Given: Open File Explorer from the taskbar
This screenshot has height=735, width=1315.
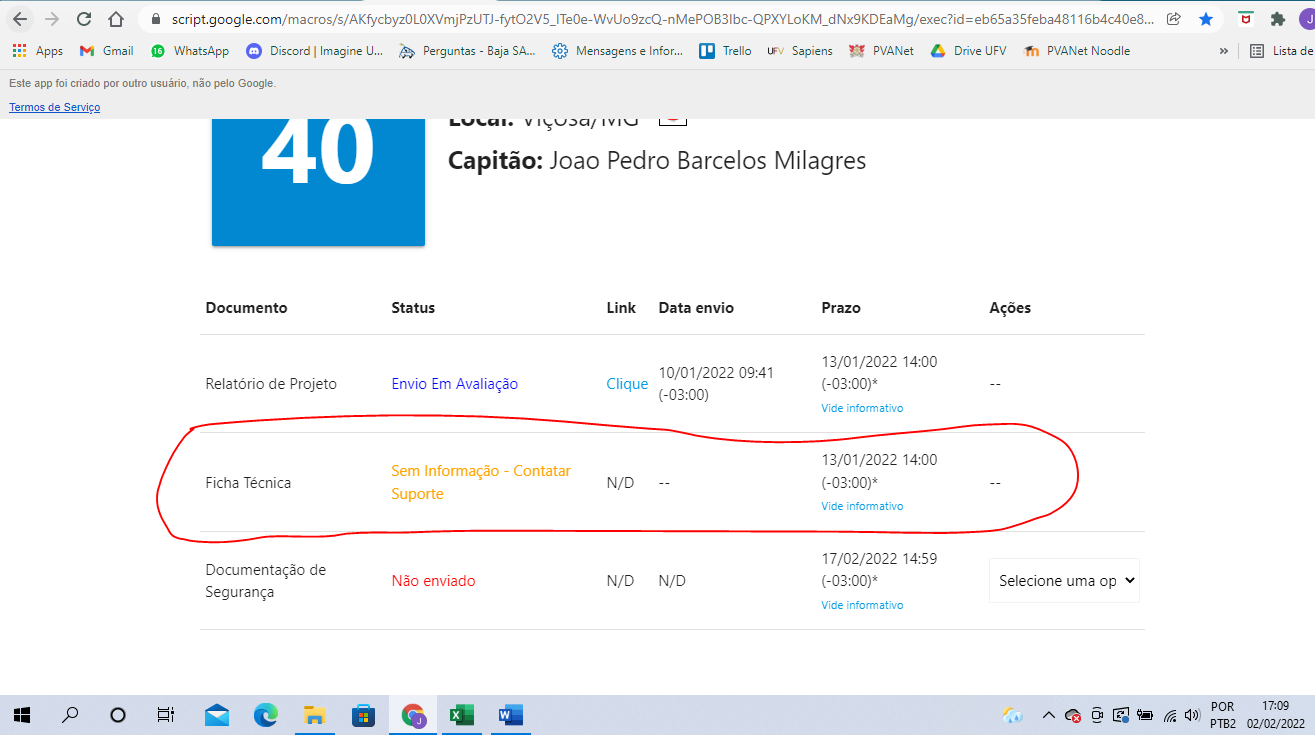Looking at the screenshot, I should point(314,715).
